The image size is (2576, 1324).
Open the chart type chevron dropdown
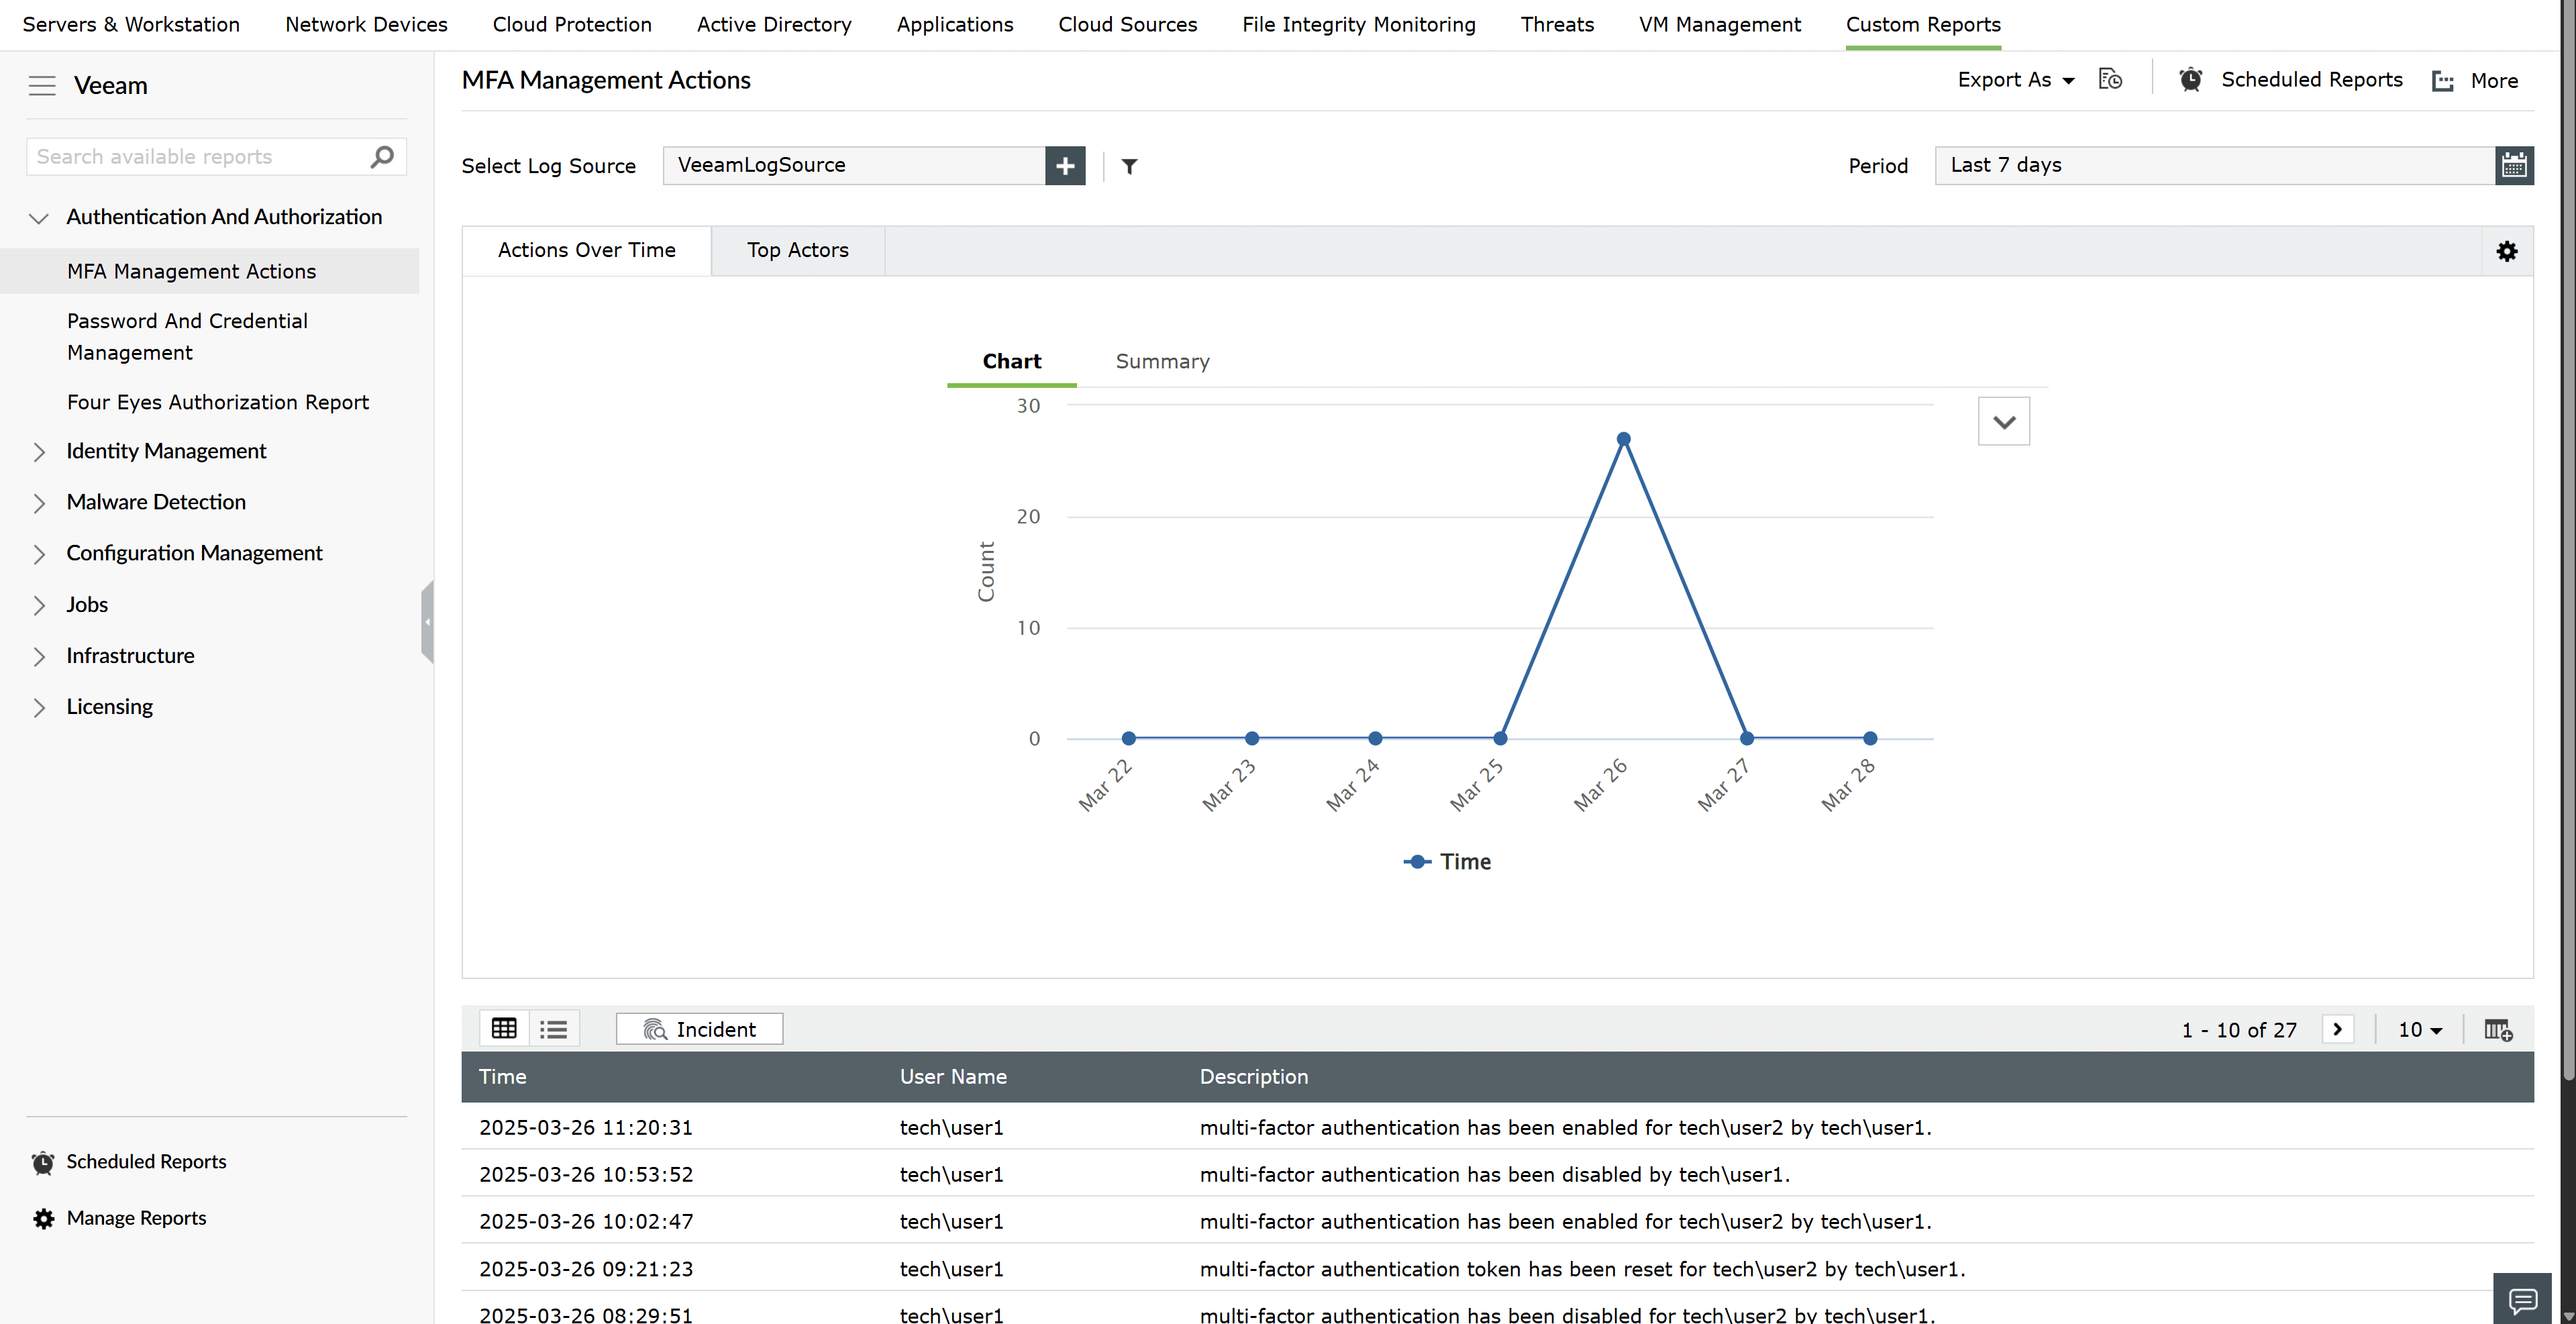[2004, 422]
